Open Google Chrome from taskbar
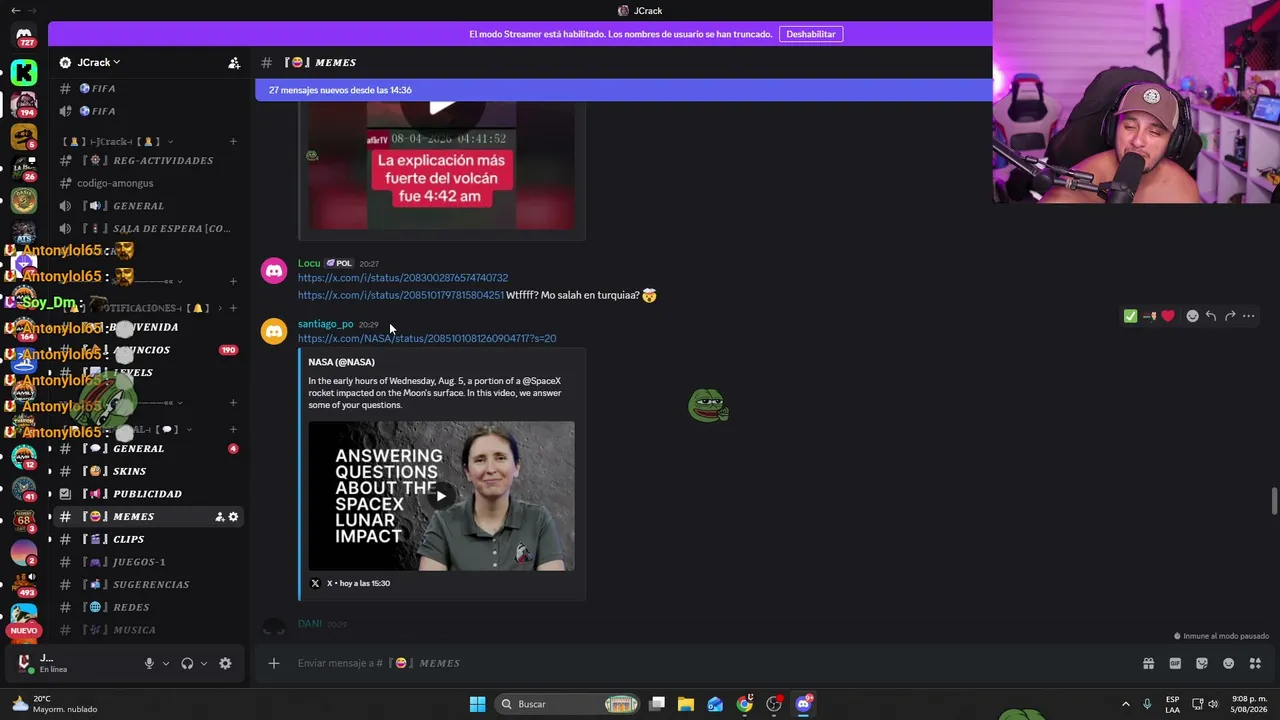 tap(745, 704)
